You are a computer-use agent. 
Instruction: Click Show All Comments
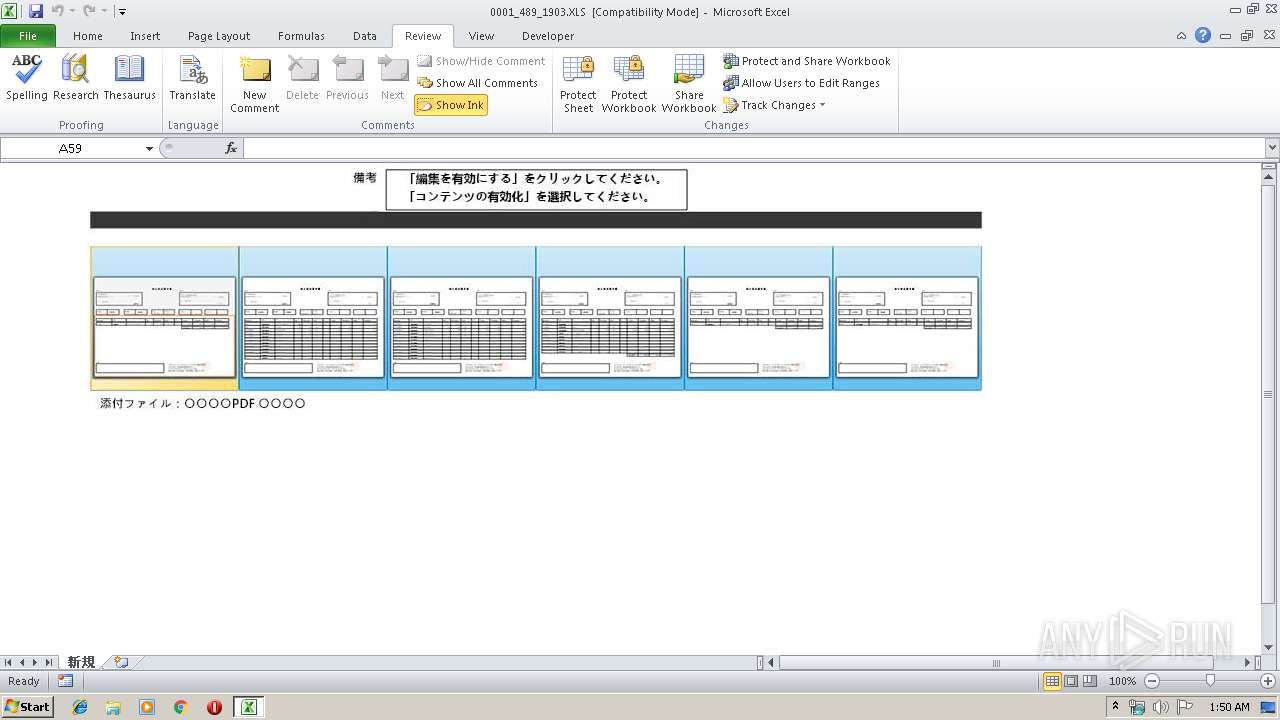tap(478, 83)
